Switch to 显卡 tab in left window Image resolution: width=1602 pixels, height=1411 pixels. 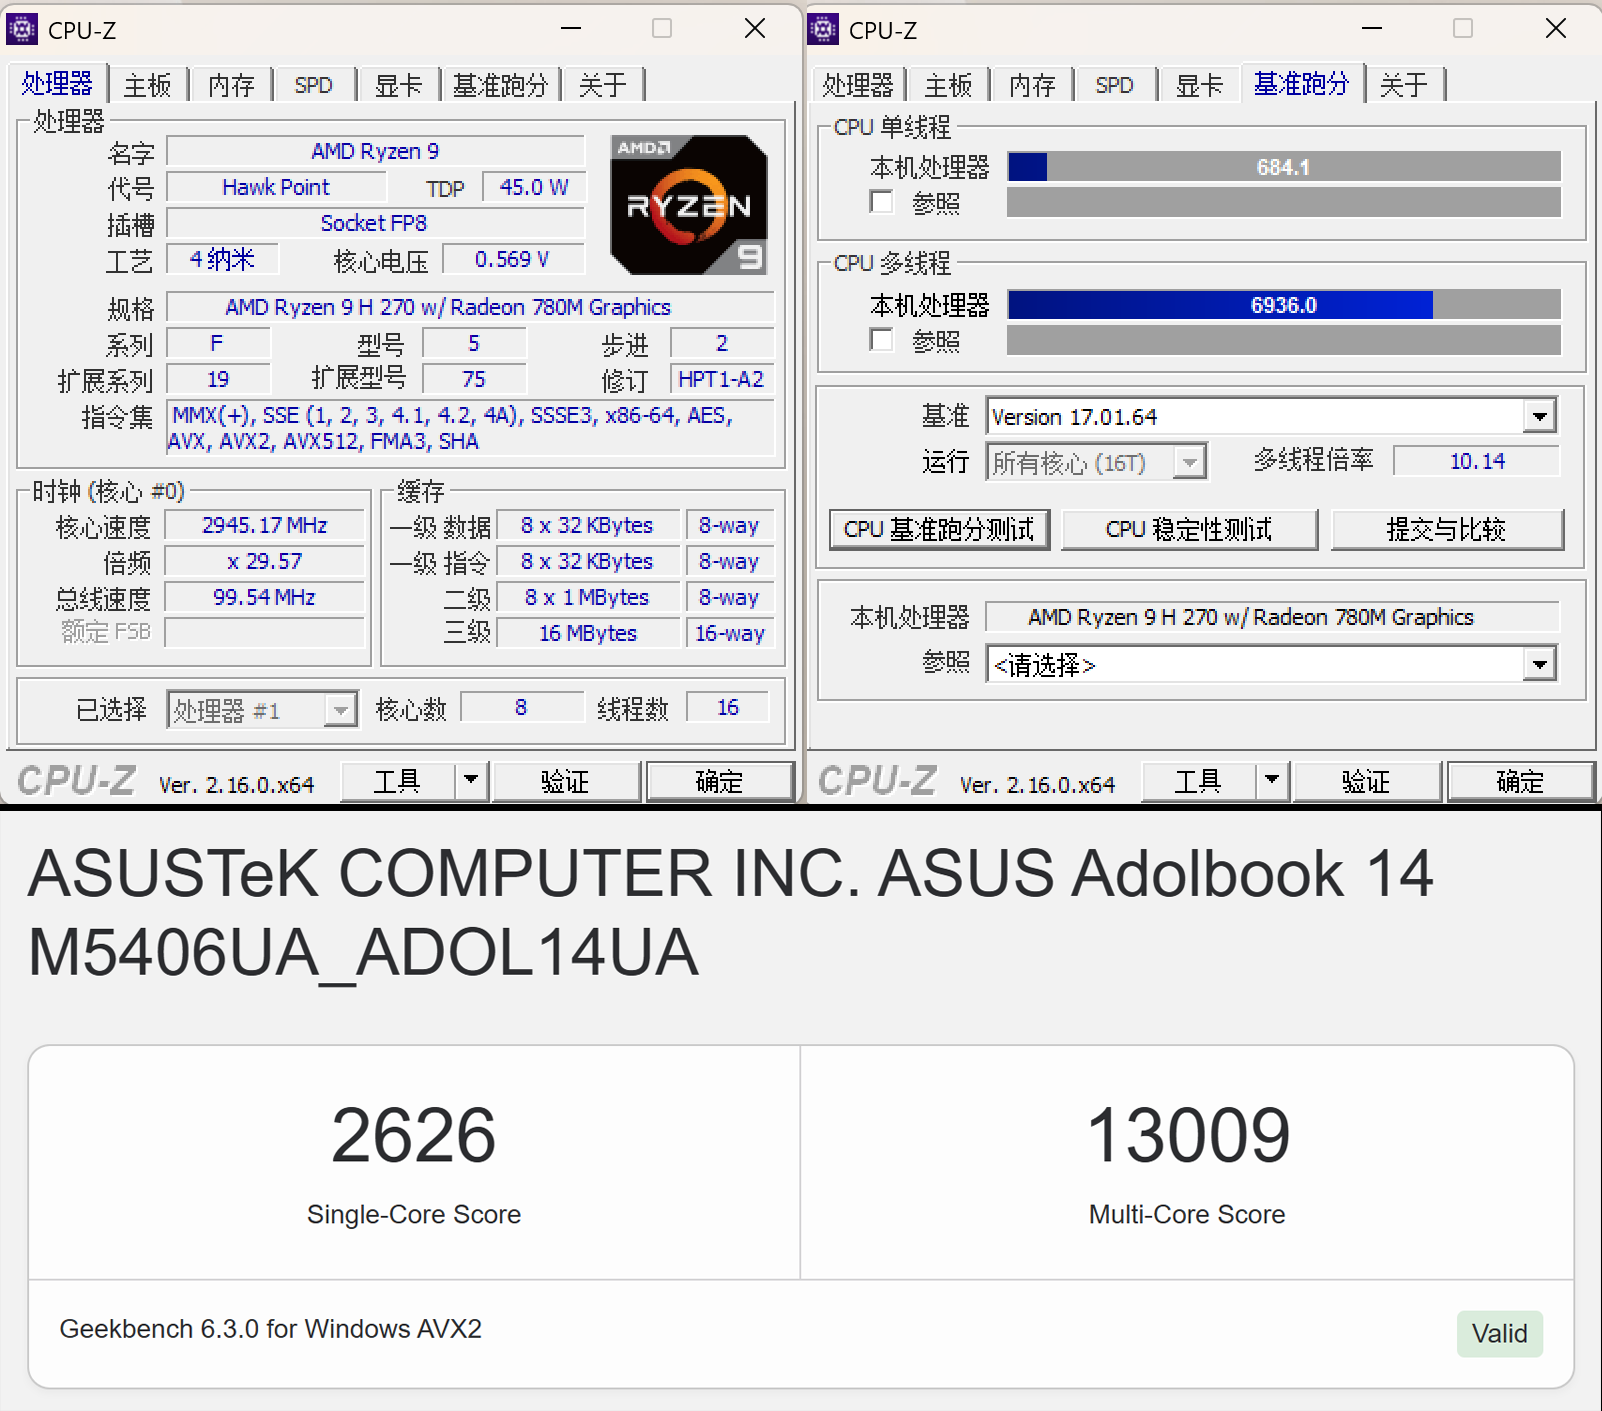point(398,85)
